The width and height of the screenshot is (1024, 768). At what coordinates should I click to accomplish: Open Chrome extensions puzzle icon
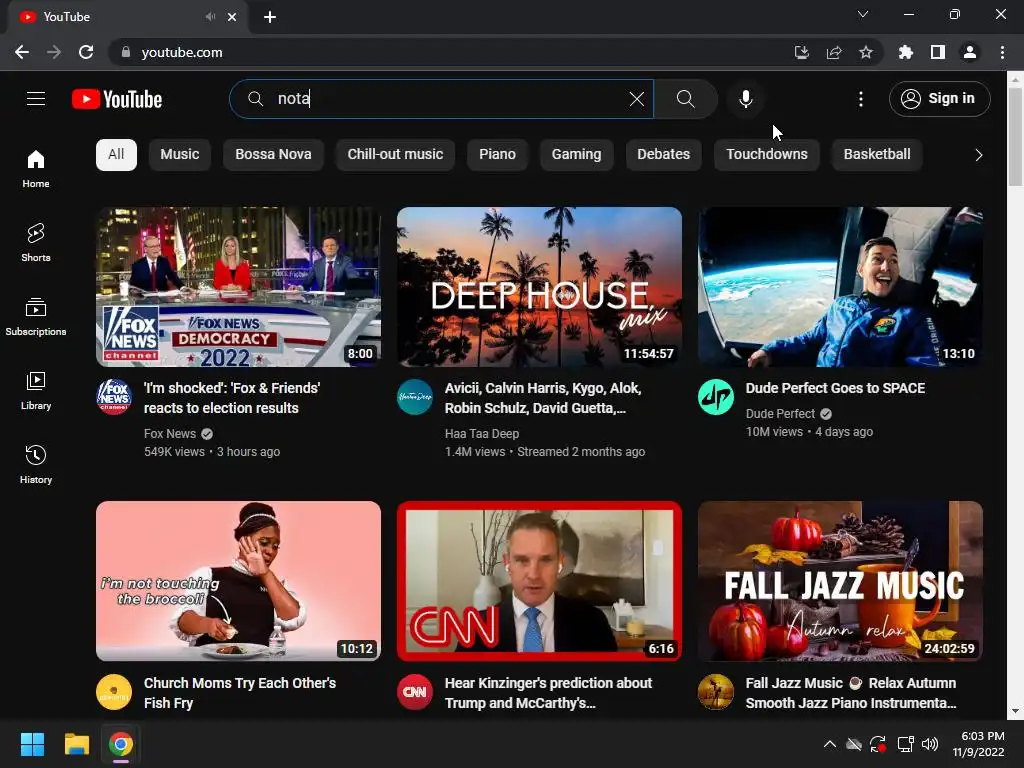pyautogui.click(x=906, y=52)
